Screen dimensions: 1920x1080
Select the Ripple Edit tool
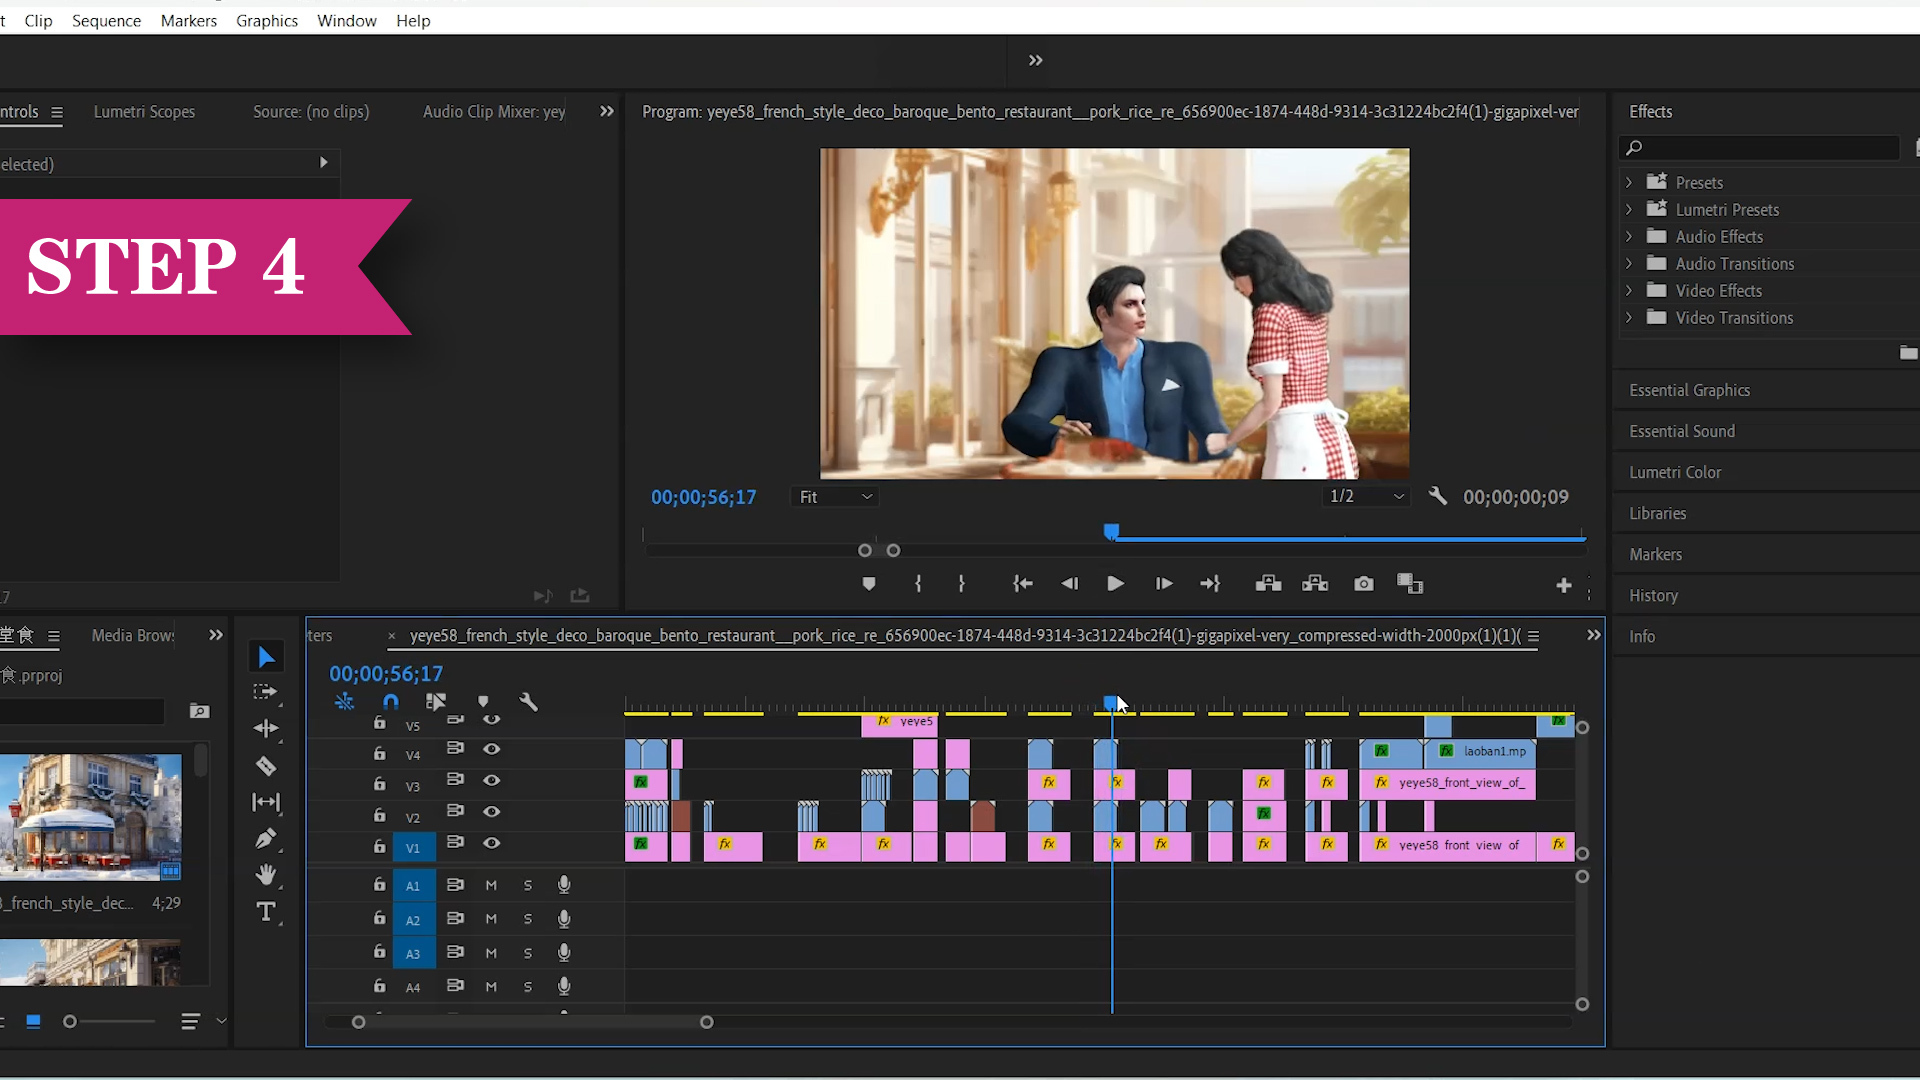point(266,729)
